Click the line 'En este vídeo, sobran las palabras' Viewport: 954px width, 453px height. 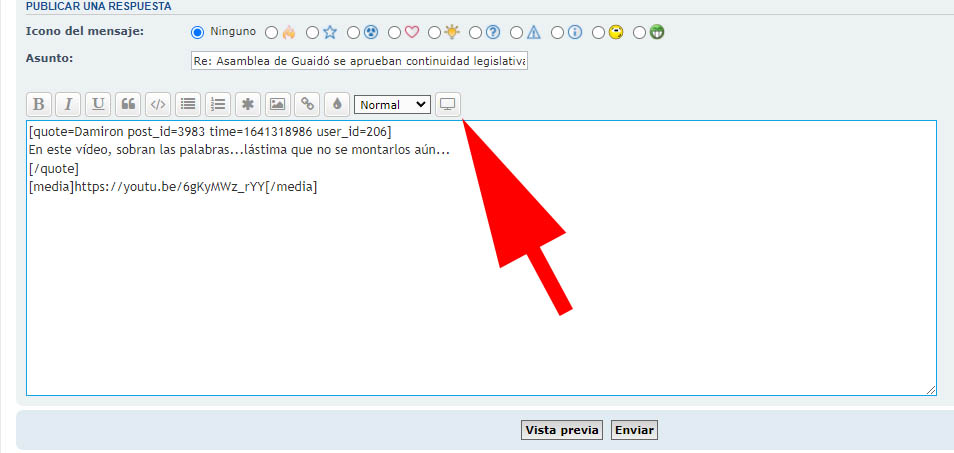tap(238, 150)
